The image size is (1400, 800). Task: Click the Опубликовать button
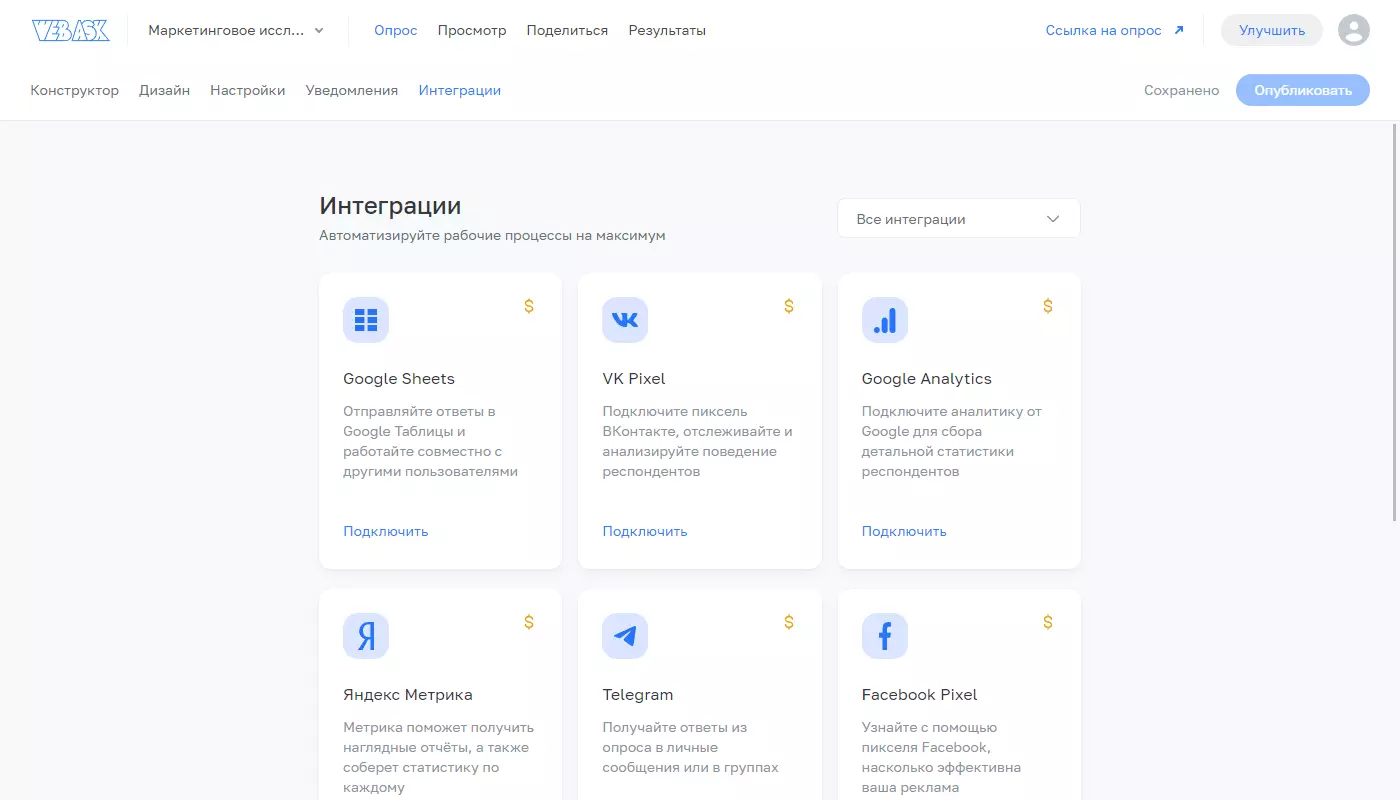pos(1303,90)
